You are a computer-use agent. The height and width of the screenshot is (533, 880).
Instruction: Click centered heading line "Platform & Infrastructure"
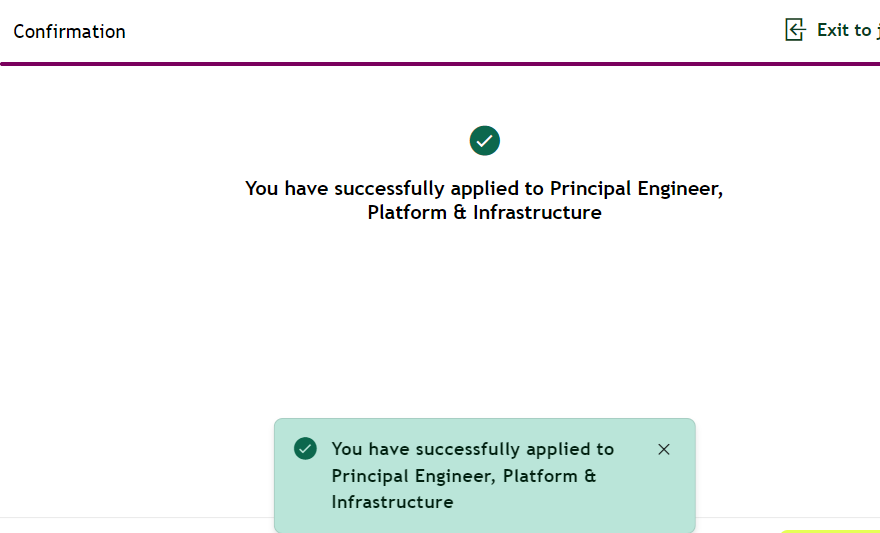484,213
